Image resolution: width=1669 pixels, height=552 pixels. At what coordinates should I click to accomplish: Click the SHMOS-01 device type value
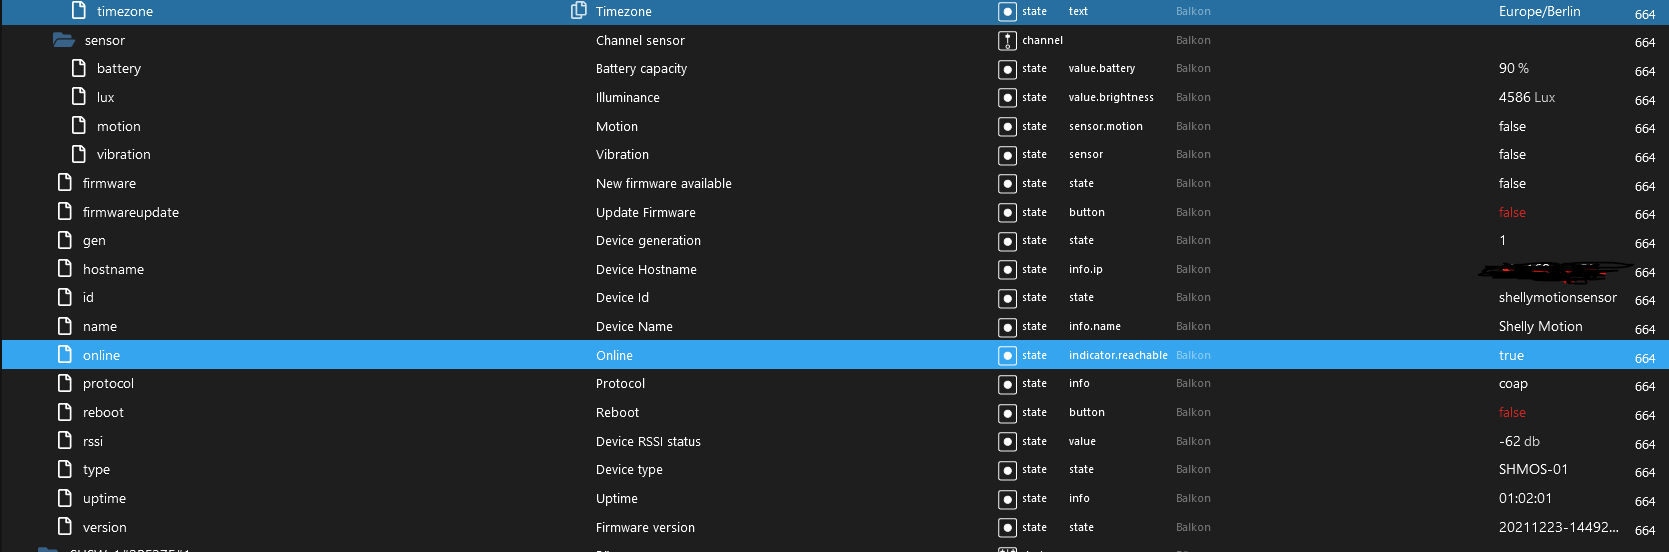[x=1533, y=469]
